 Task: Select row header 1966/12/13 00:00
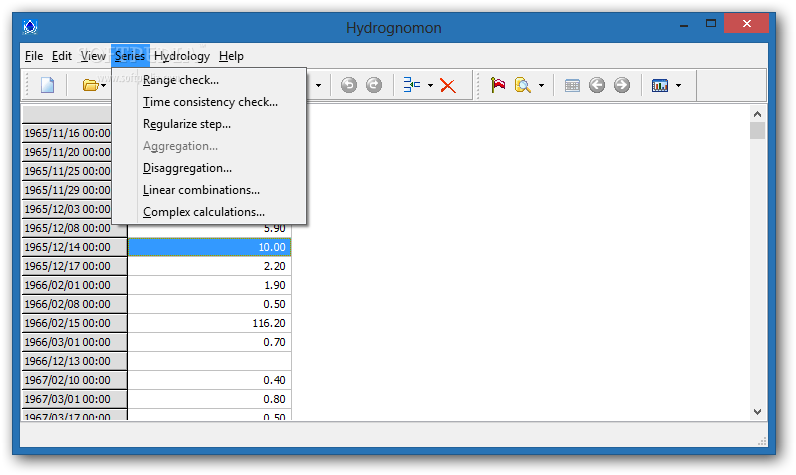[74, 361]
